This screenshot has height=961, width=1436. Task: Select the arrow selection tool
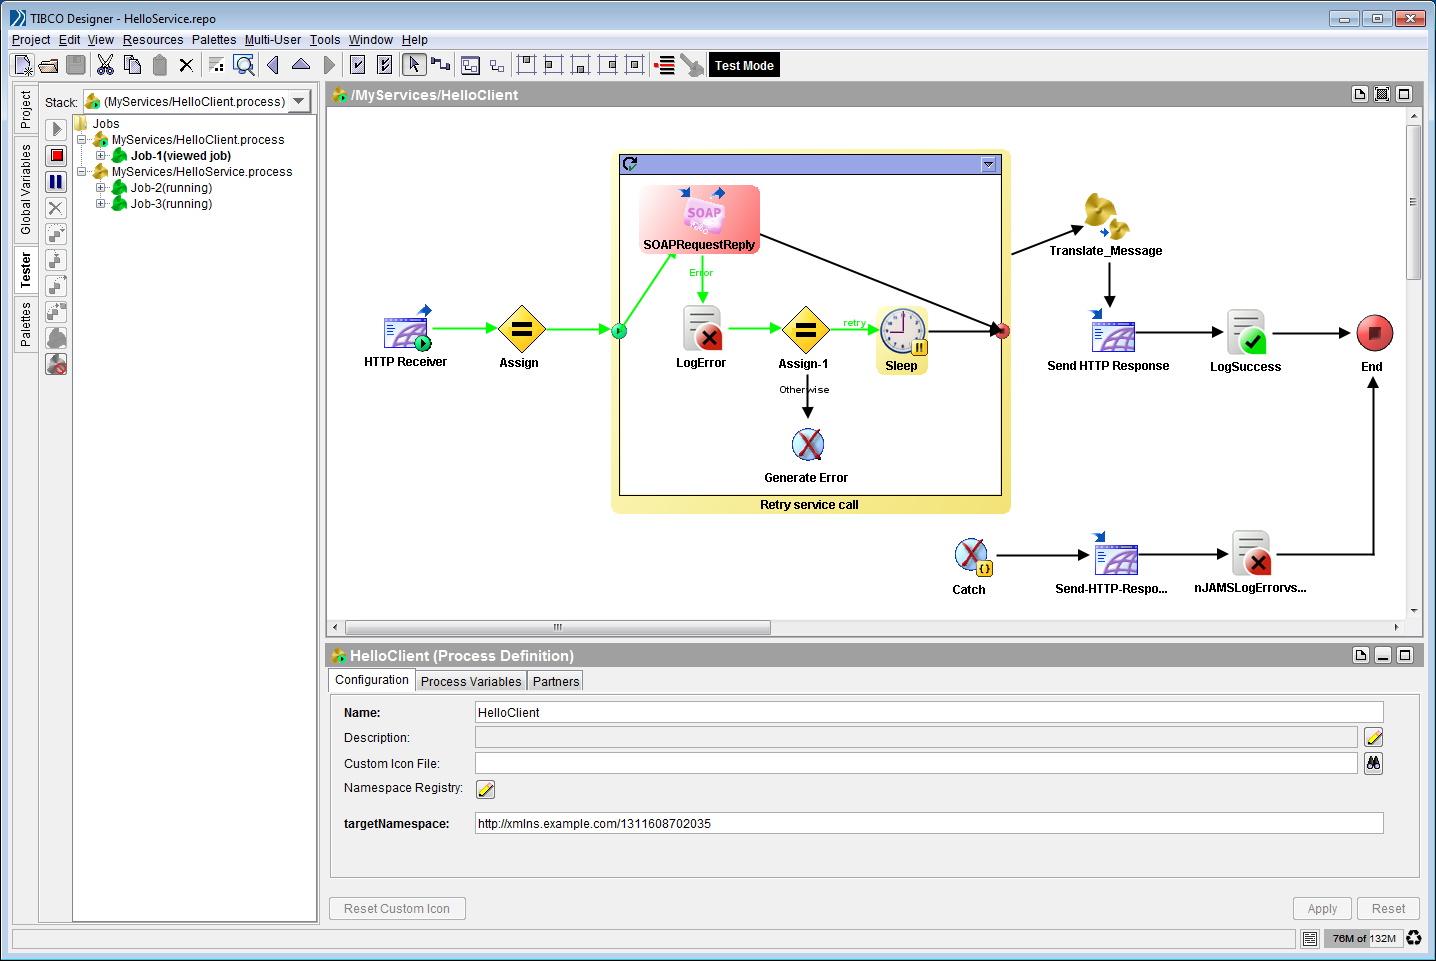pos(414,65)
